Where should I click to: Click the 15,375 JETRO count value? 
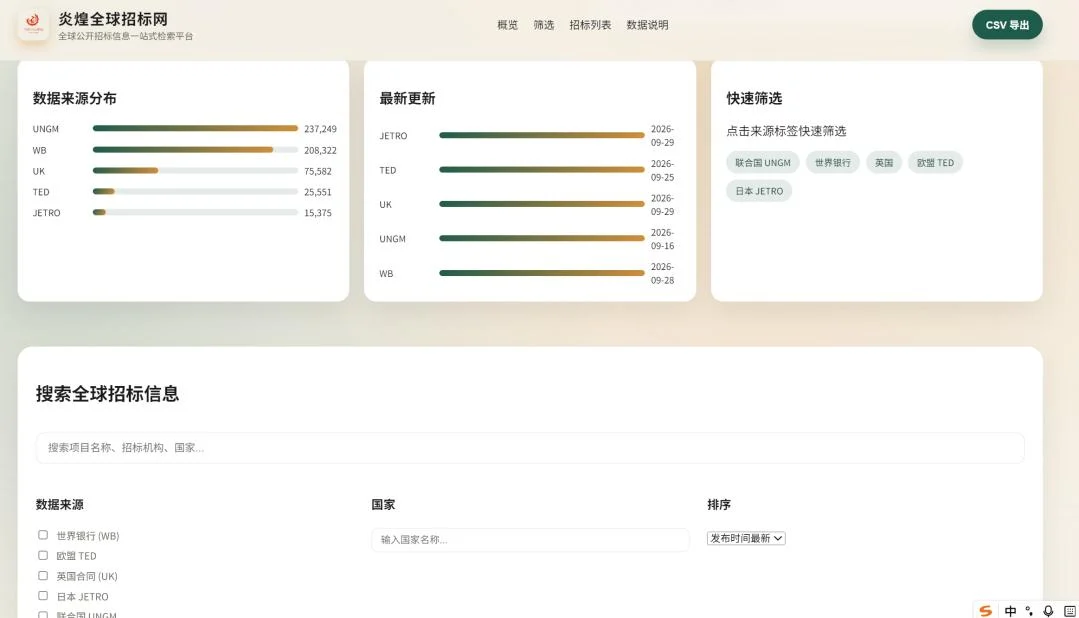pyautogui.click(x=317, y=213)
